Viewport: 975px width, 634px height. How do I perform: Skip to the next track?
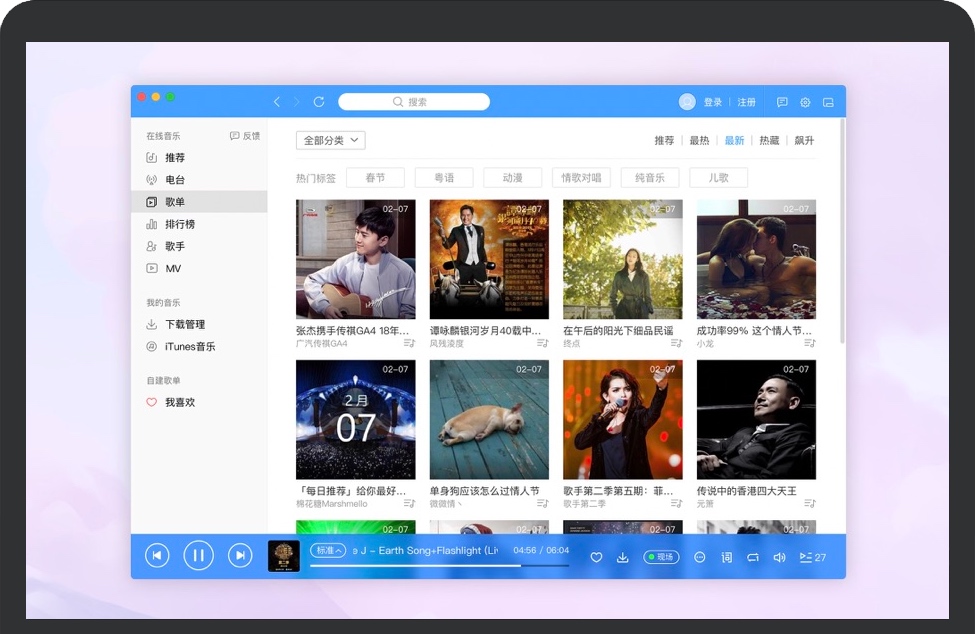pos(240,556)
